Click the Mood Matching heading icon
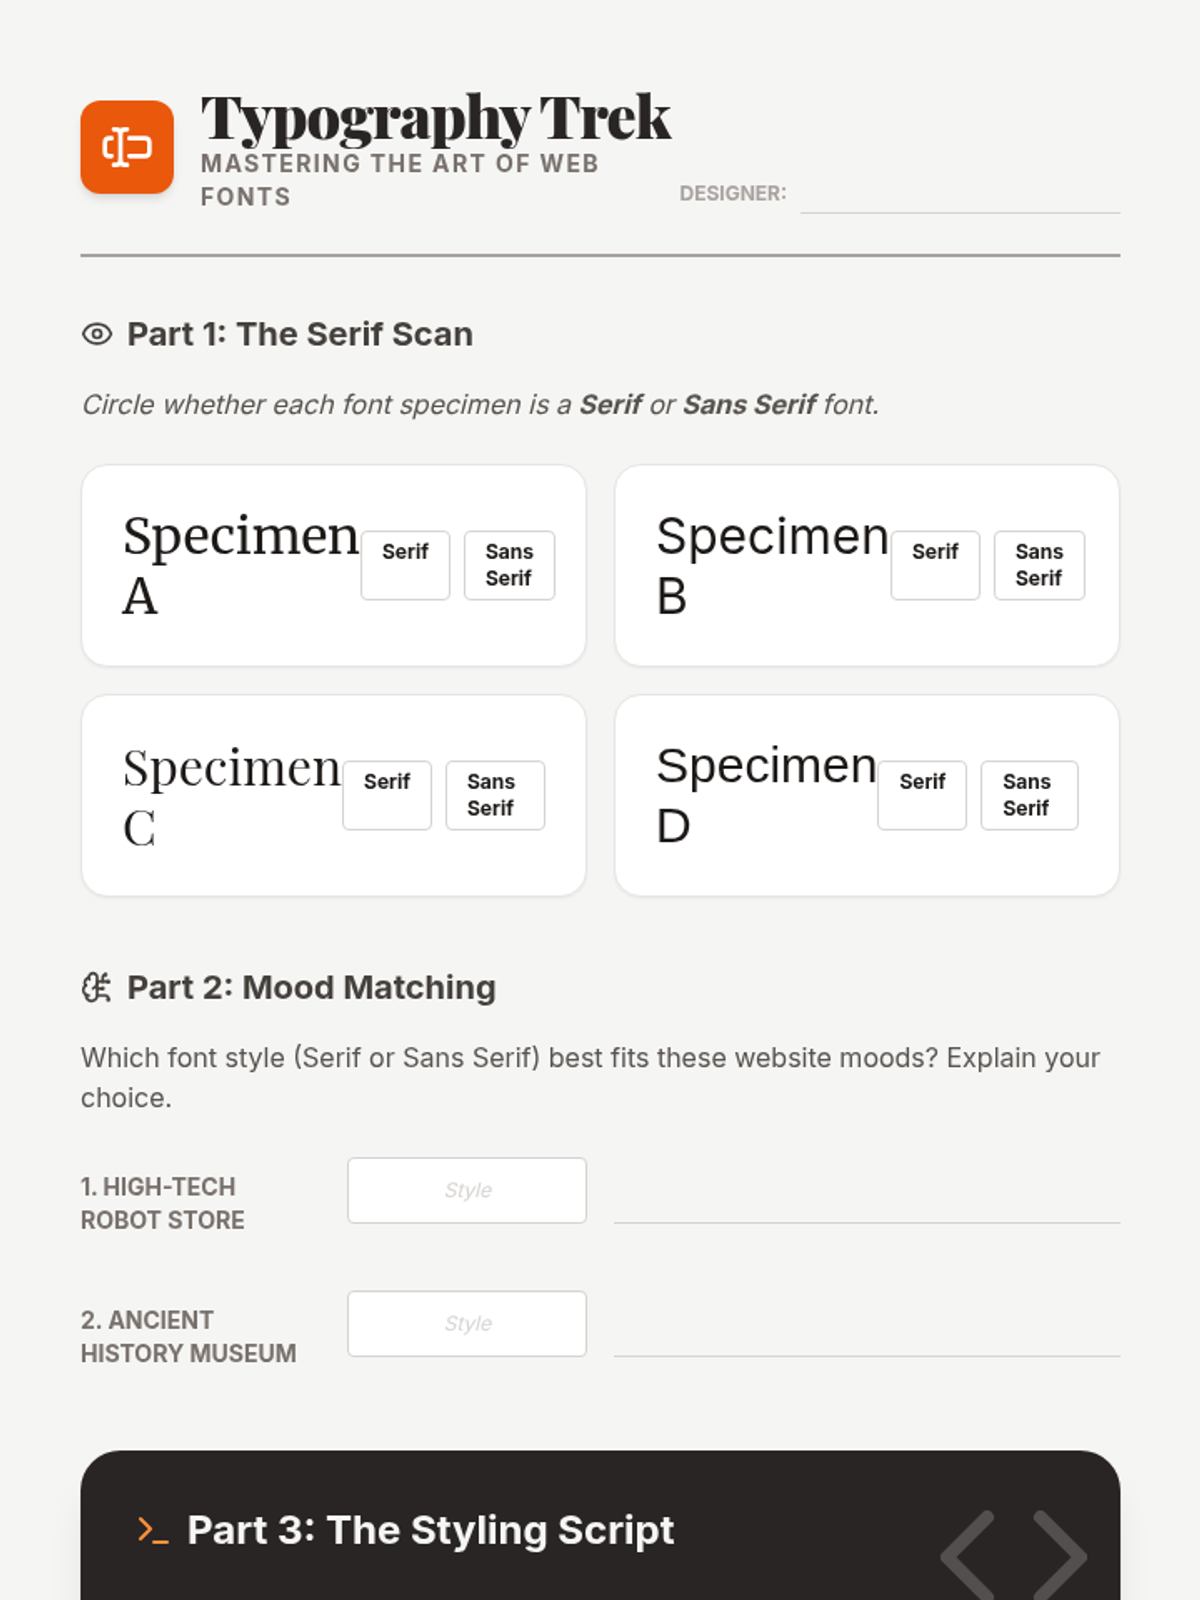Viewport: 1200px width, 1600px height. pyautogui.click(x=97, y=988)
